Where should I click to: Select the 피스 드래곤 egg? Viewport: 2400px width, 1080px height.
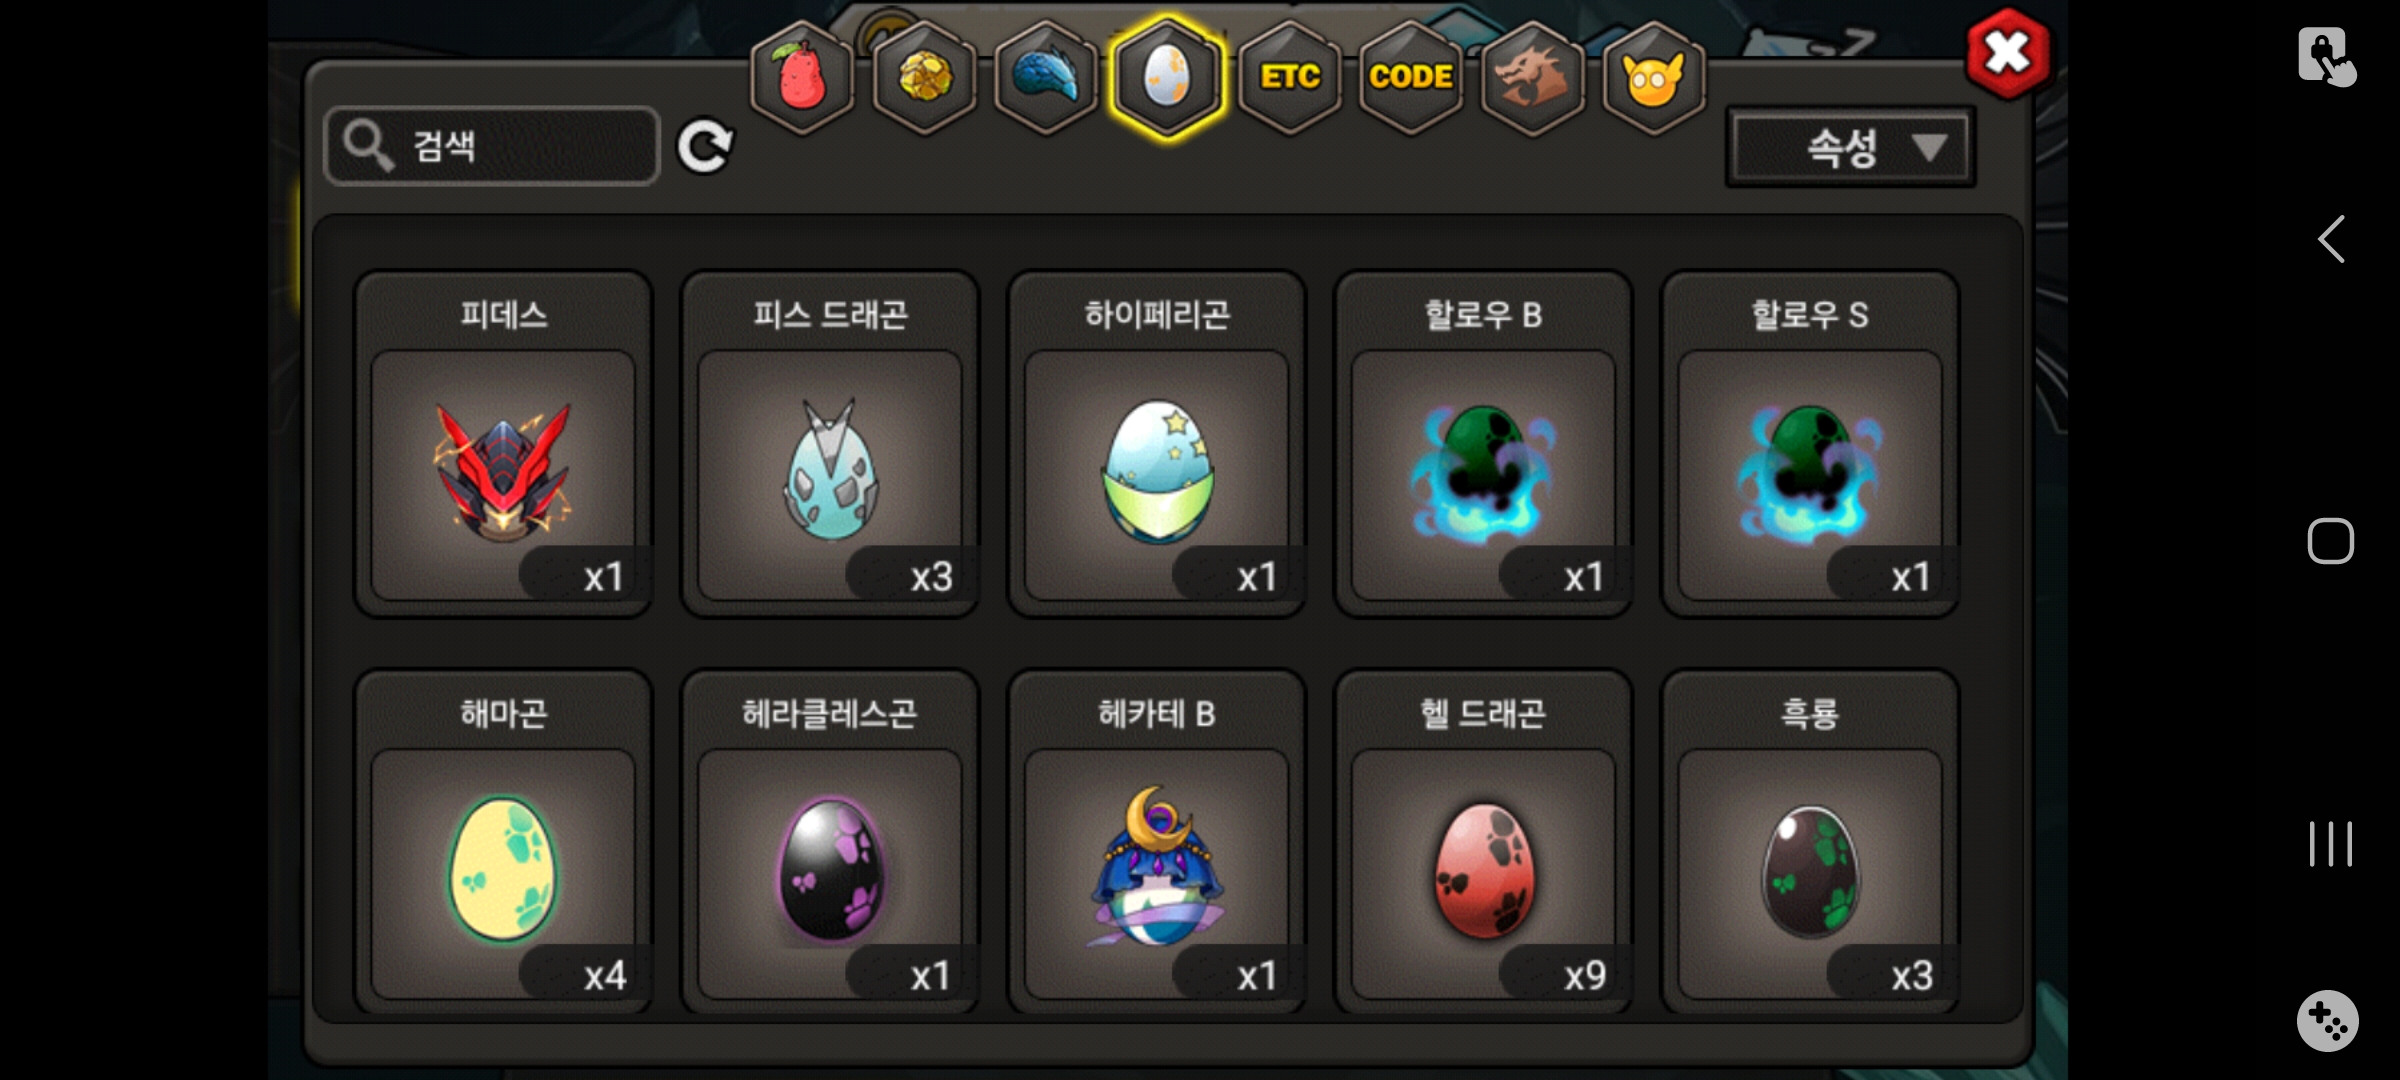pyautogui.click(x=830, y=444)
